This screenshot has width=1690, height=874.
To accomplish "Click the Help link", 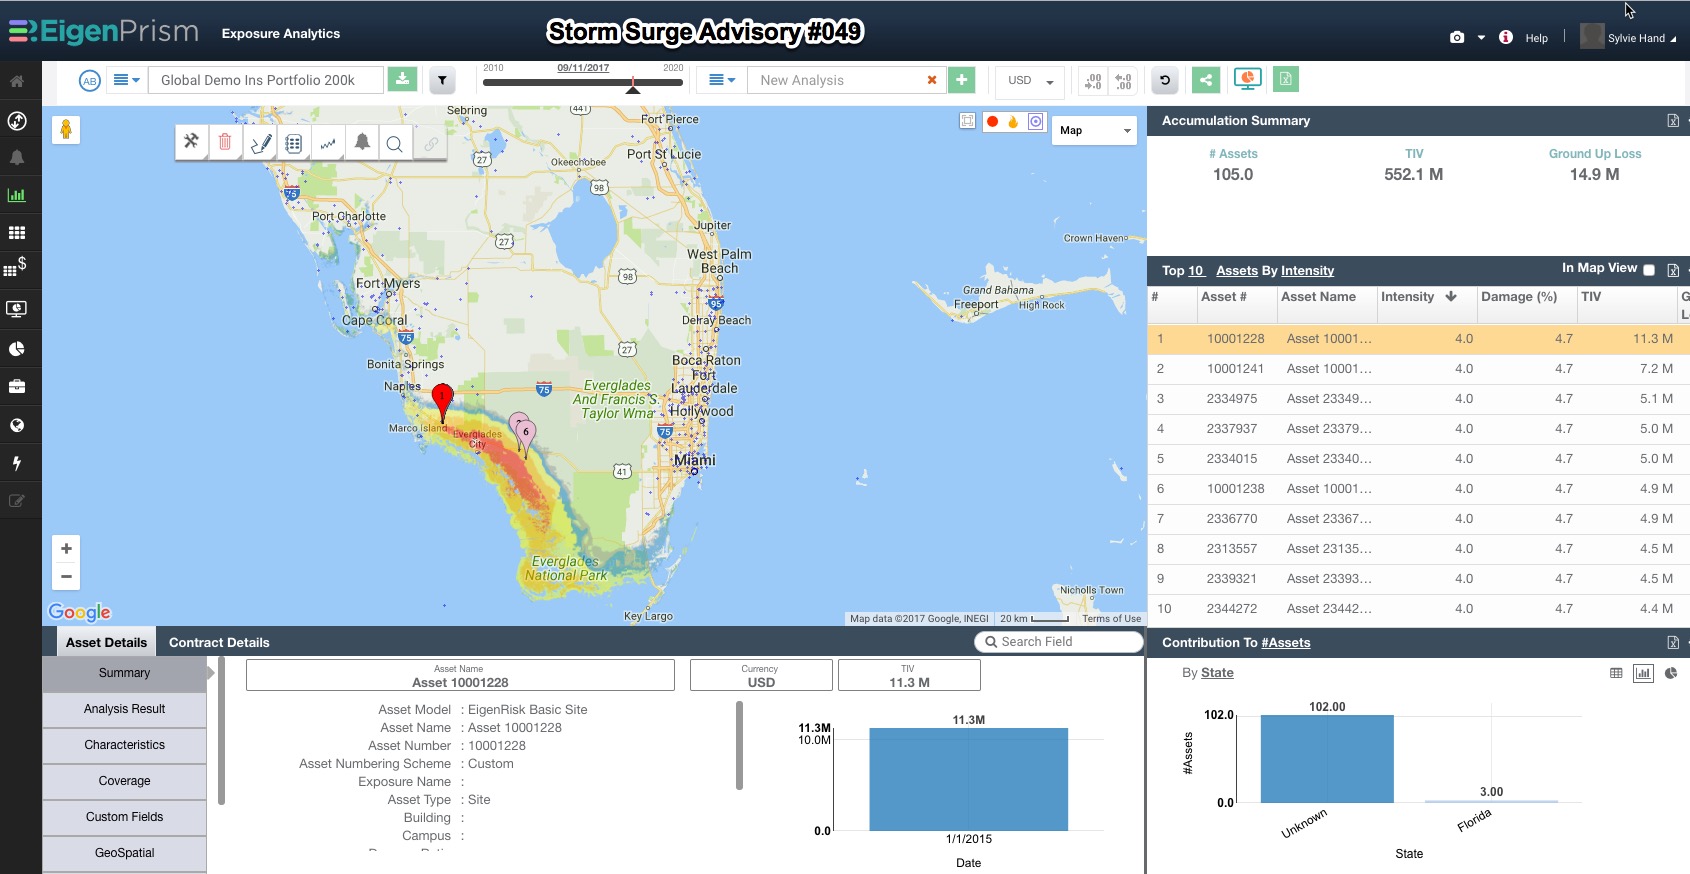I will tap(1536, 38).
